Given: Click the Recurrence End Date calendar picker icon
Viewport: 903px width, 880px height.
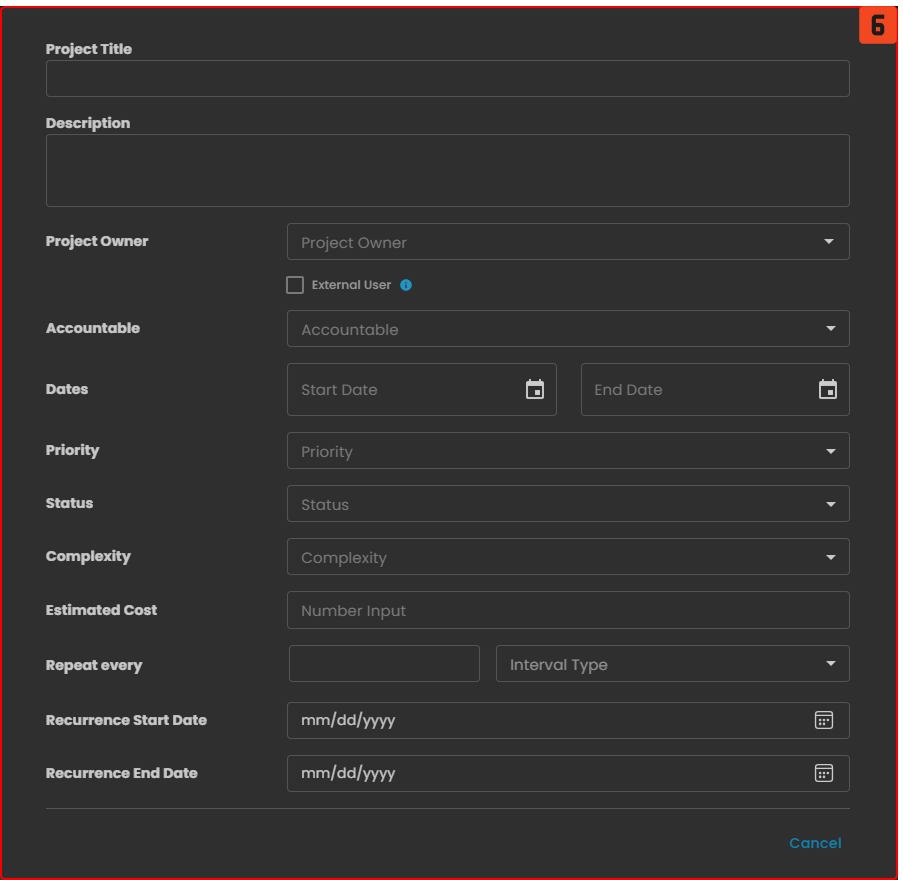Looking at the screenshot, I should click(823, 773).
